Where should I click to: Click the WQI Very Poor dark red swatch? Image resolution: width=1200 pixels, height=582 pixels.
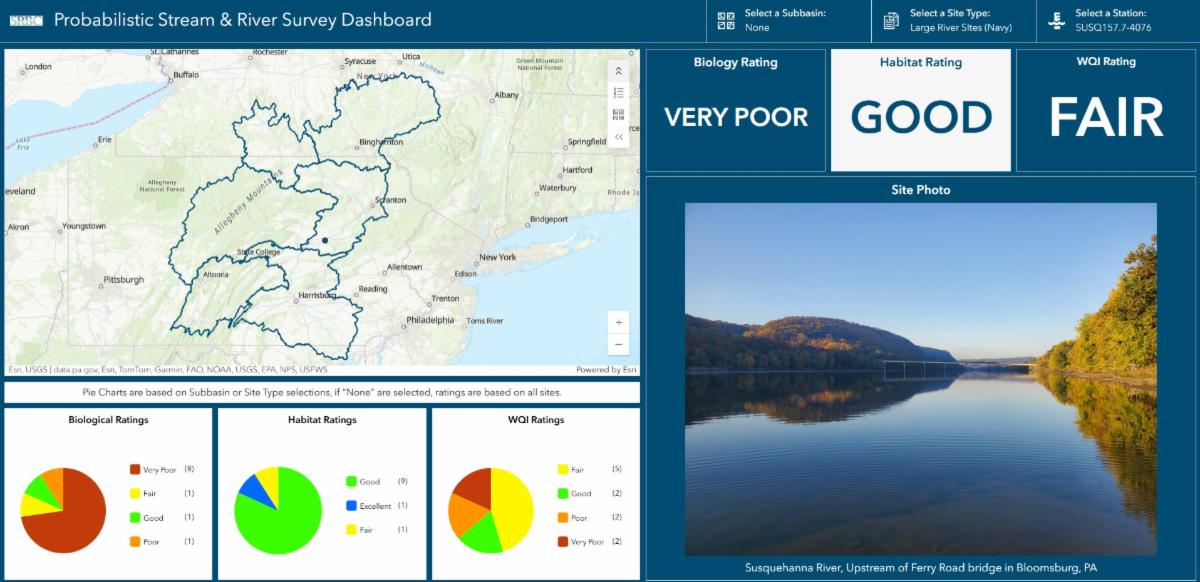(x=563, y=542)
